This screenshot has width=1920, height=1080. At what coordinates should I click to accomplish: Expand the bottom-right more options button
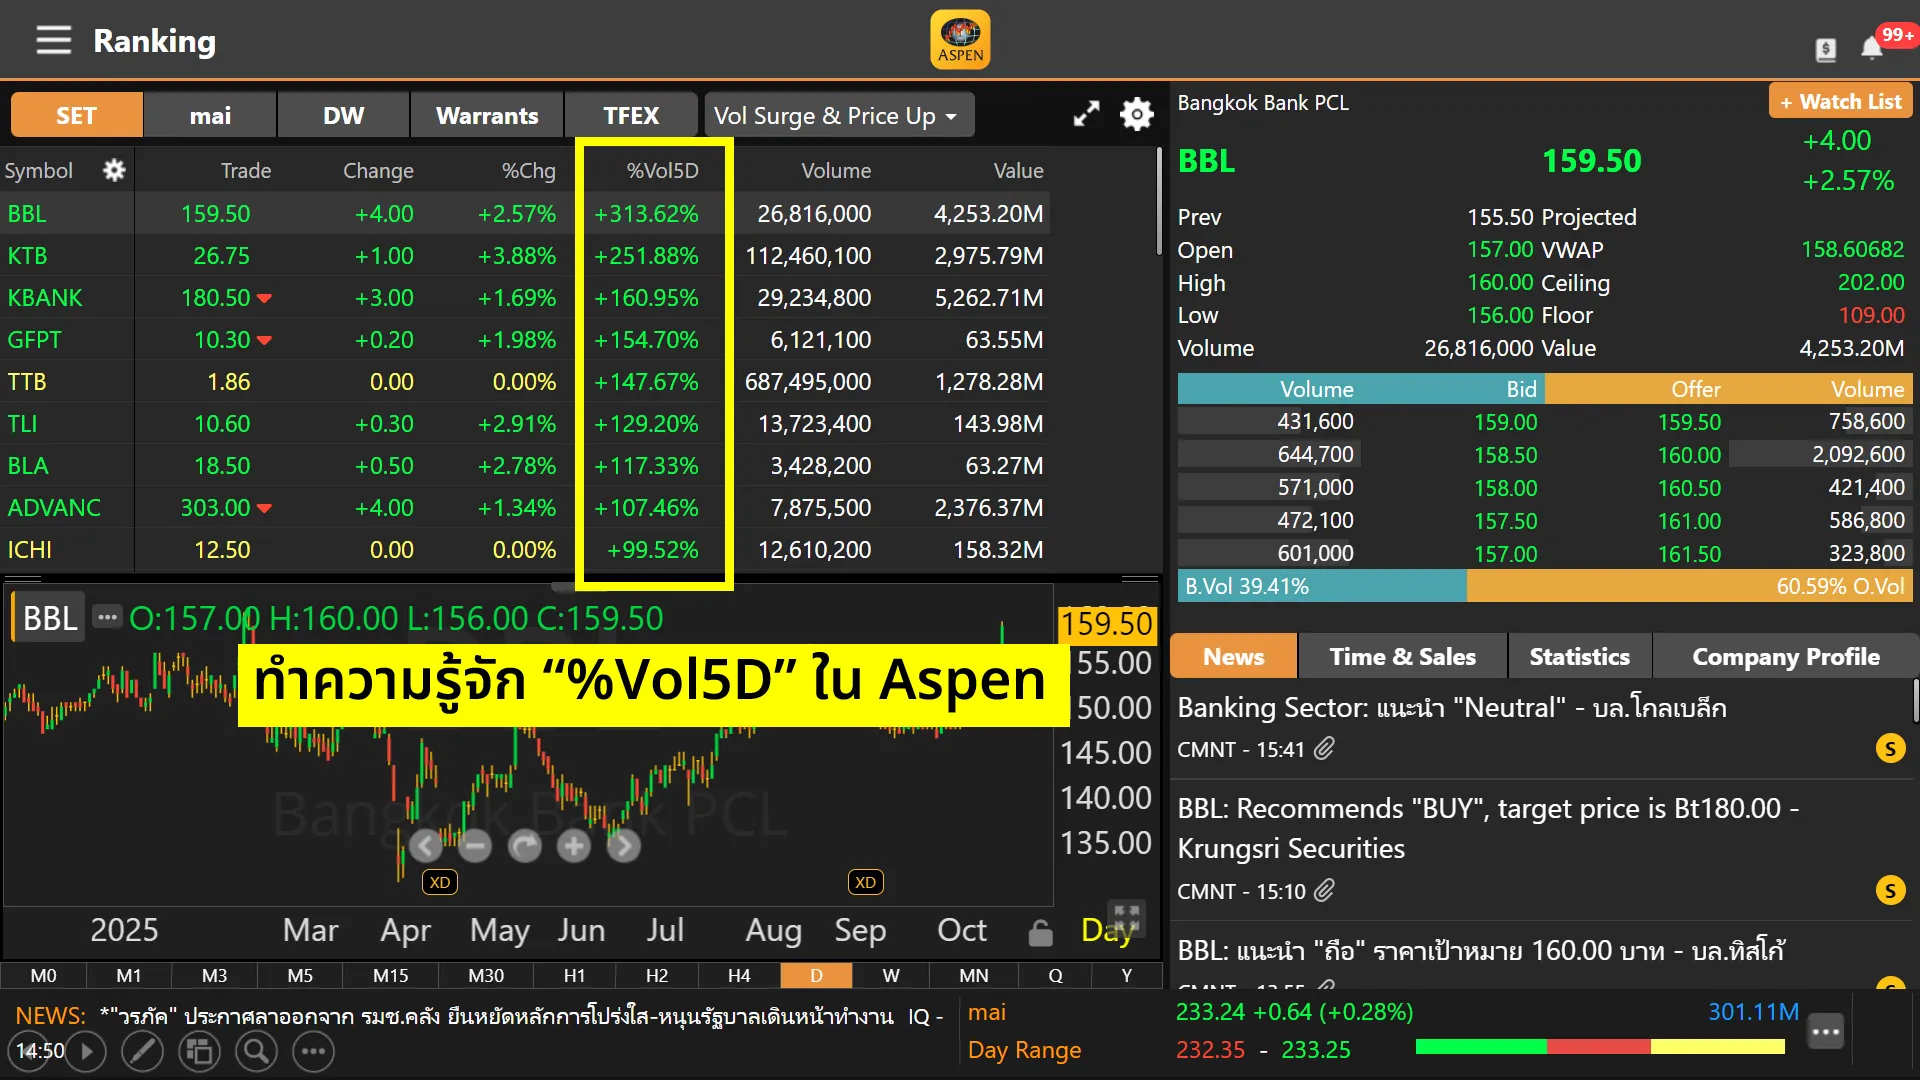point(1826,1032)
